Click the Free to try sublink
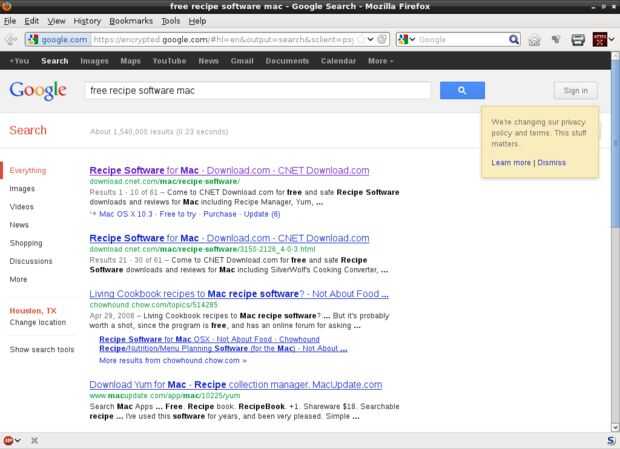Viewport: 620px width, 449px height. click(178, 214)
